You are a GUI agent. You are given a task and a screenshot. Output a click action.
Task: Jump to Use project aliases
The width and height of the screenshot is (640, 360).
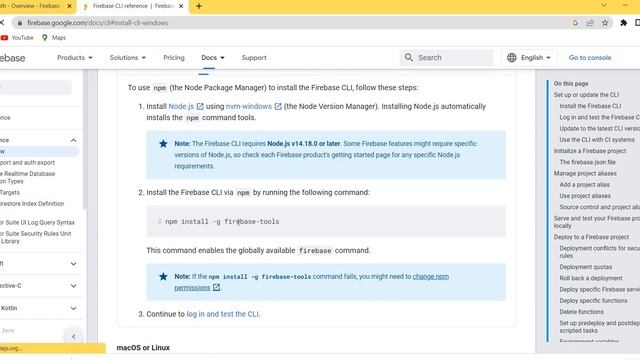tap(585, 196)
